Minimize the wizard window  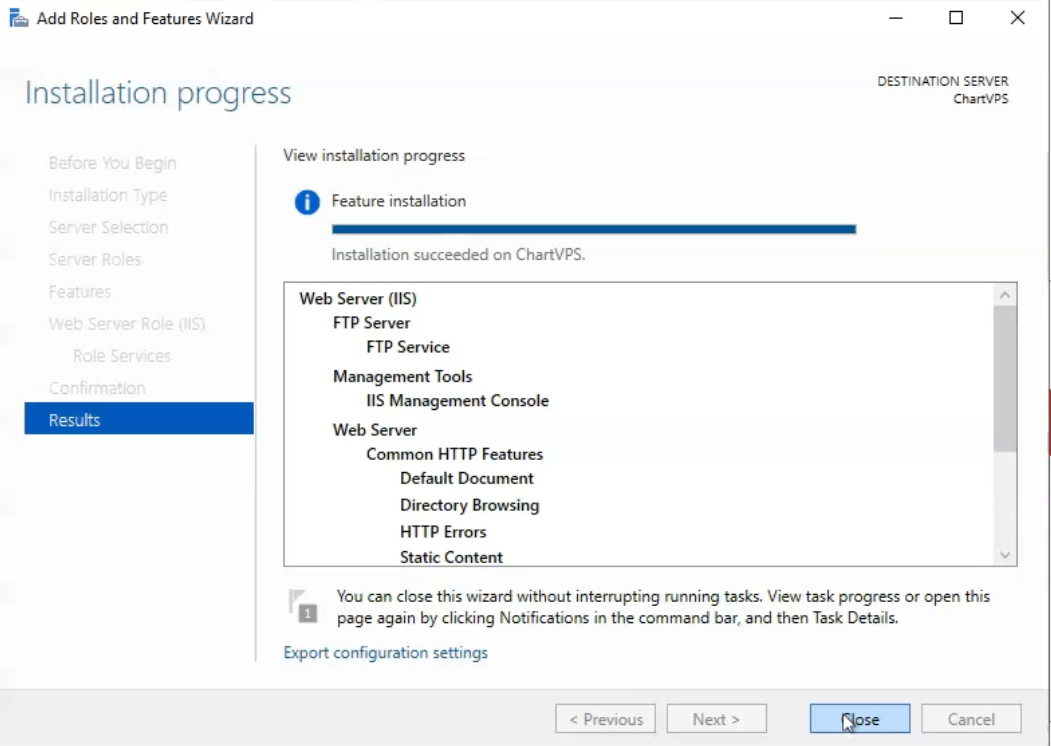coord(895,18)
